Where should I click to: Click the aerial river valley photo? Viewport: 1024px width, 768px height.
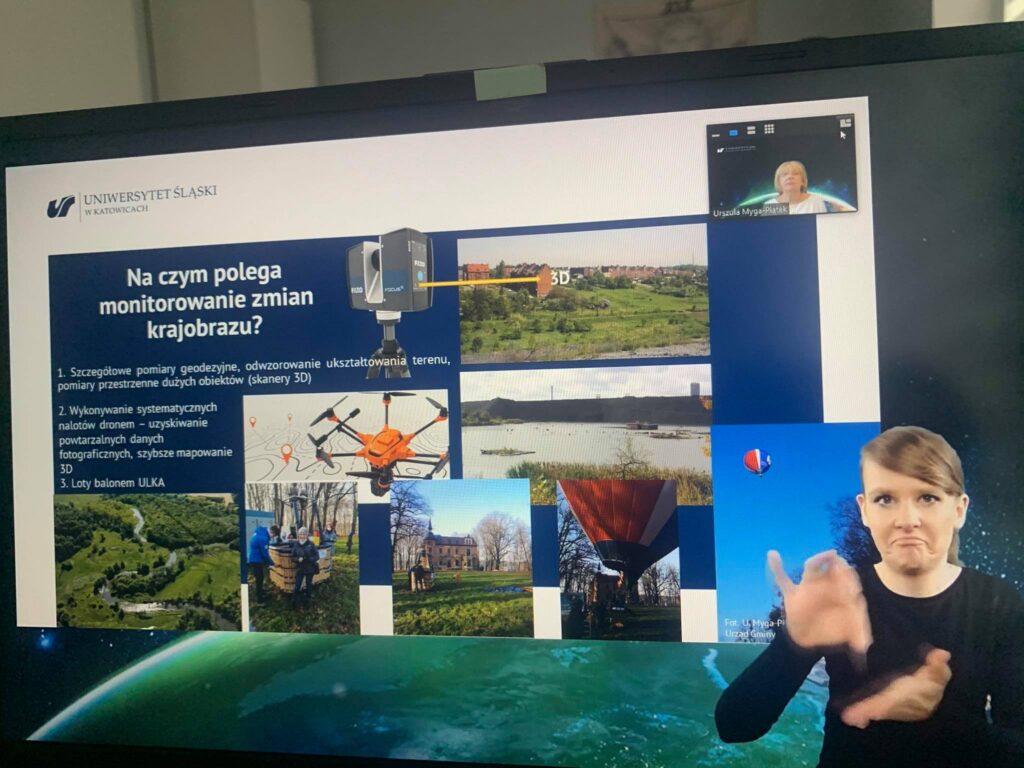point(148,562)
